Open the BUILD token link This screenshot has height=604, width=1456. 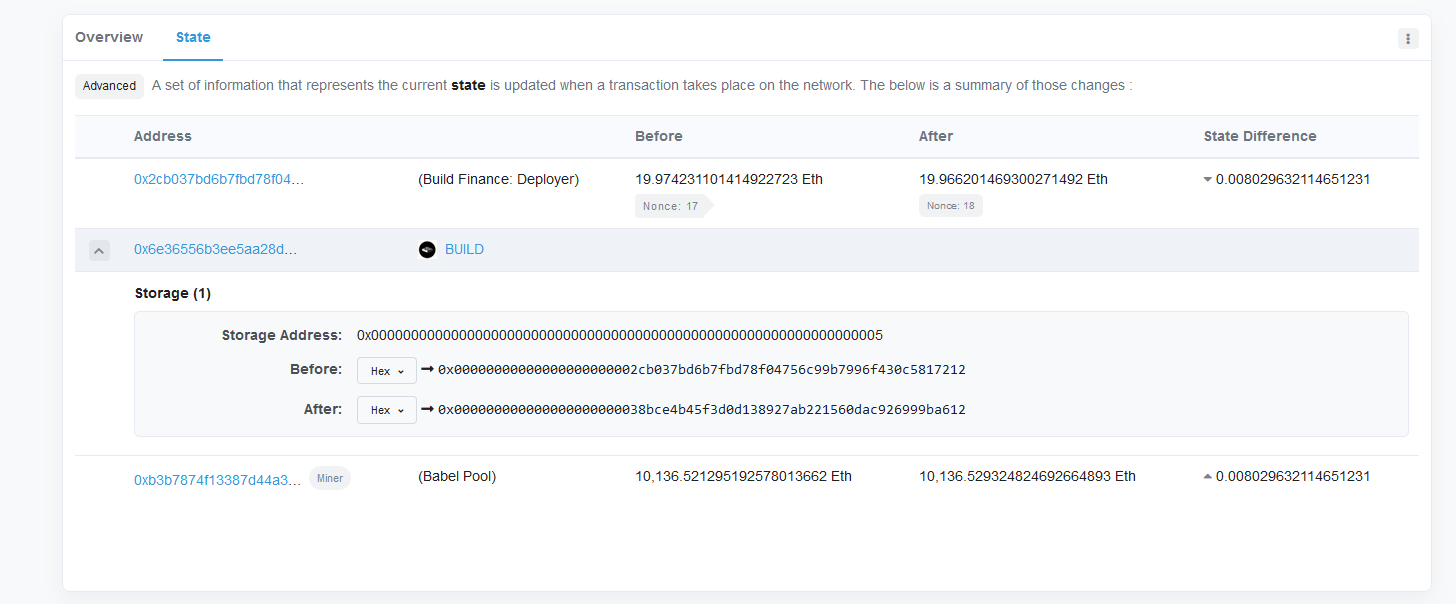click(x=464, y=250)
